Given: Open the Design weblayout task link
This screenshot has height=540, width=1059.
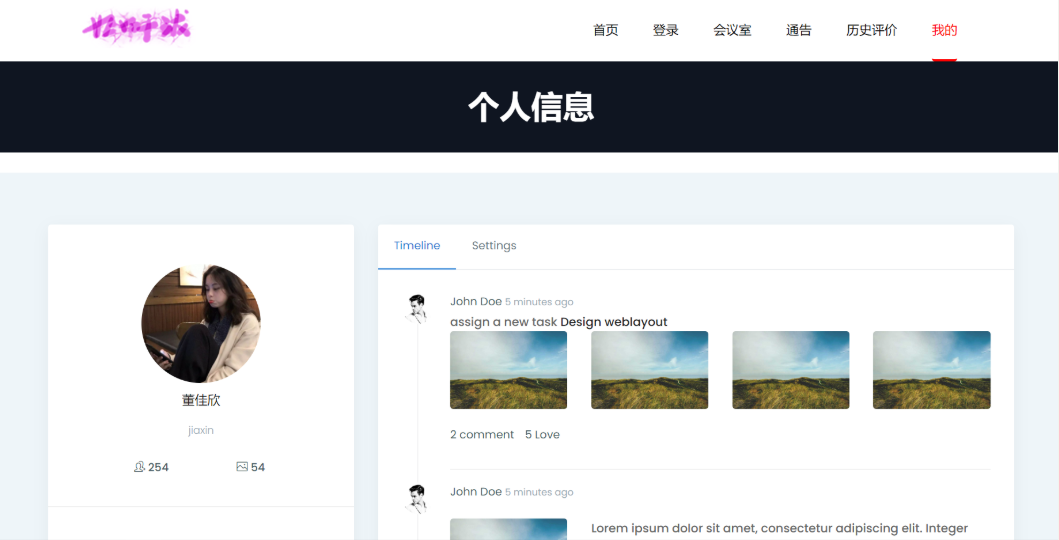Looking at the screenshot, I should click(x=614, y=322).
